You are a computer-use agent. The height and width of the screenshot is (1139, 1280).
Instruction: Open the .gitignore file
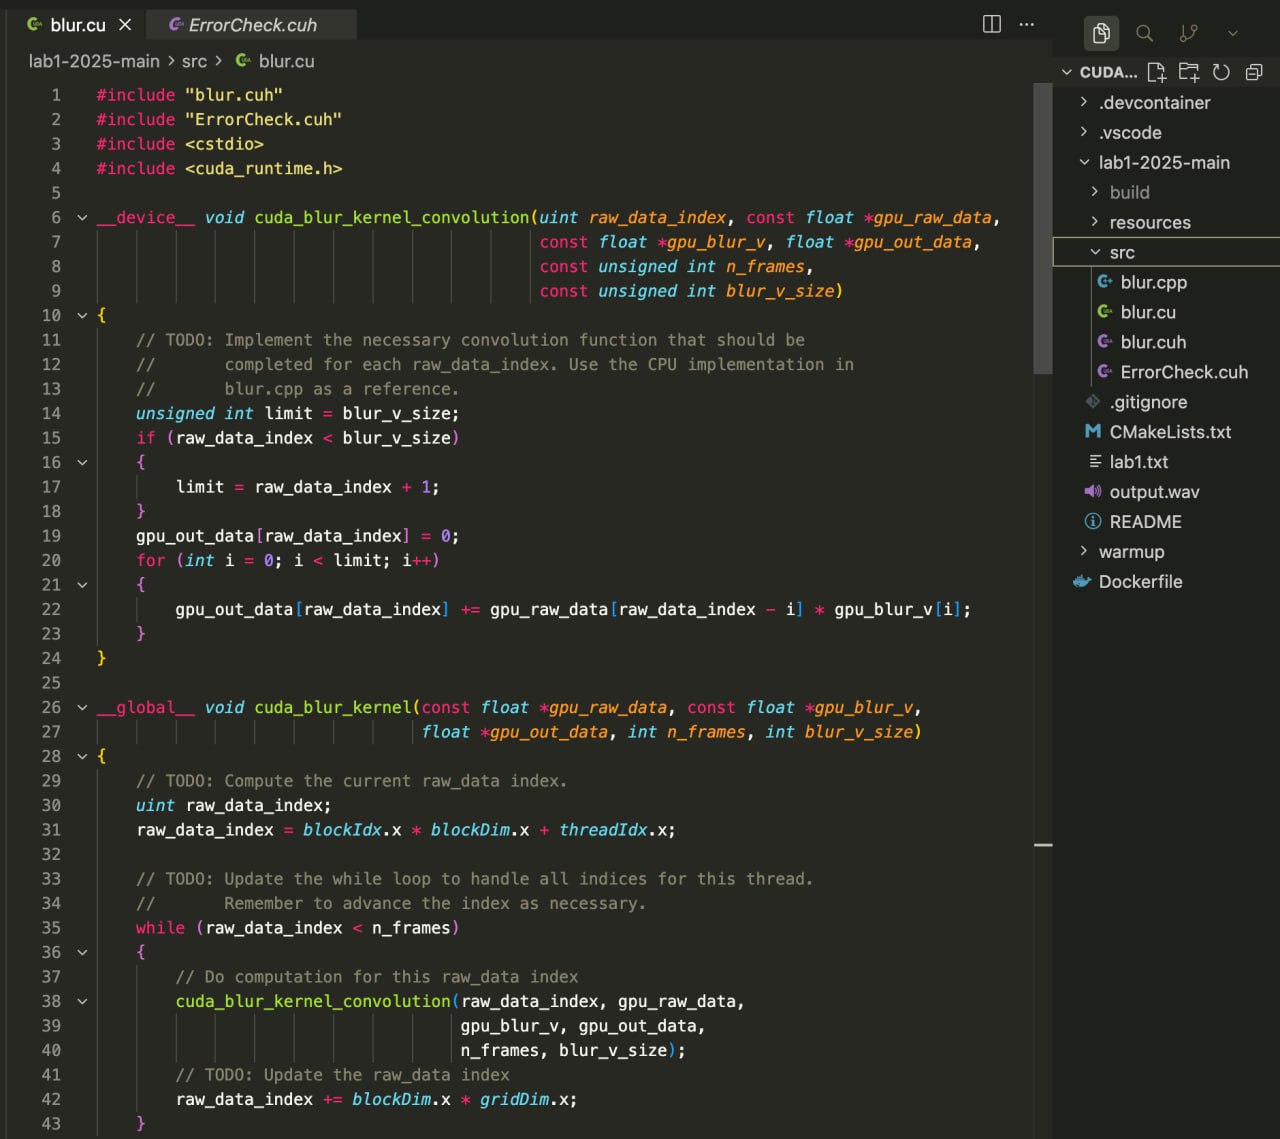(1148, 402)
